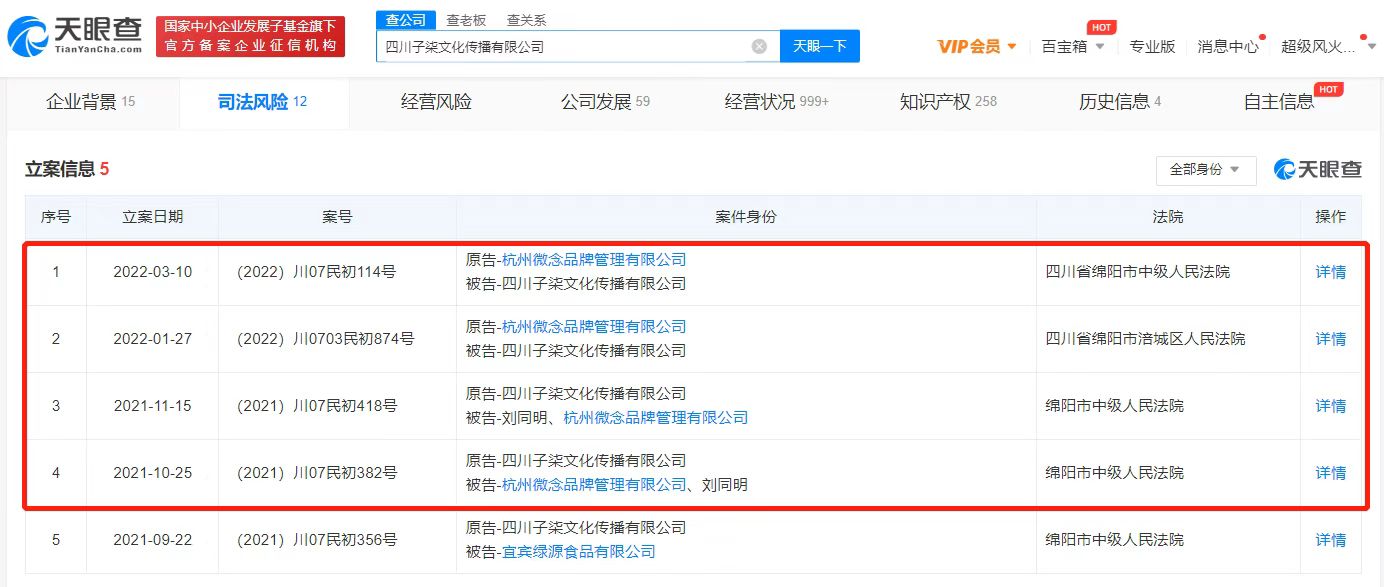Switch to the 查公司 search tab
This screenshot has width=1384, height=587.
pyautogui.click(x=406, y=20)
